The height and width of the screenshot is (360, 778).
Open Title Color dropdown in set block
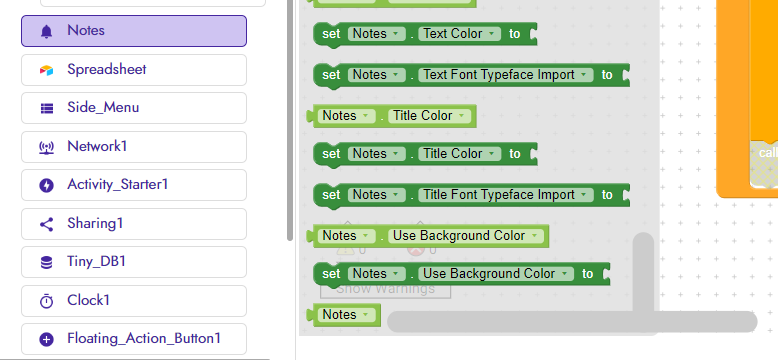(459, 154)
